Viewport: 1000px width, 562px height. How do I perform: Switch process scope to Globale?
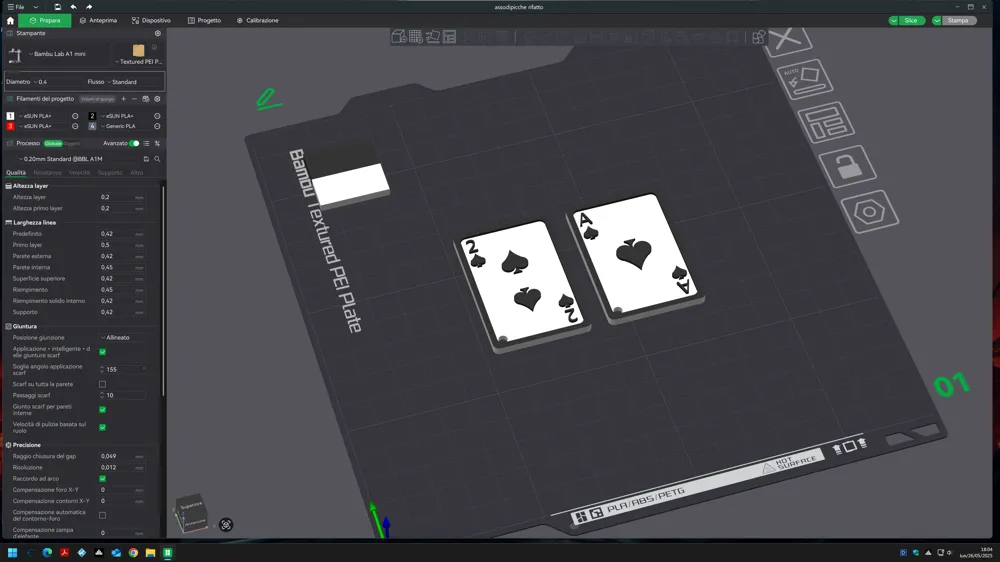[53, 144]
